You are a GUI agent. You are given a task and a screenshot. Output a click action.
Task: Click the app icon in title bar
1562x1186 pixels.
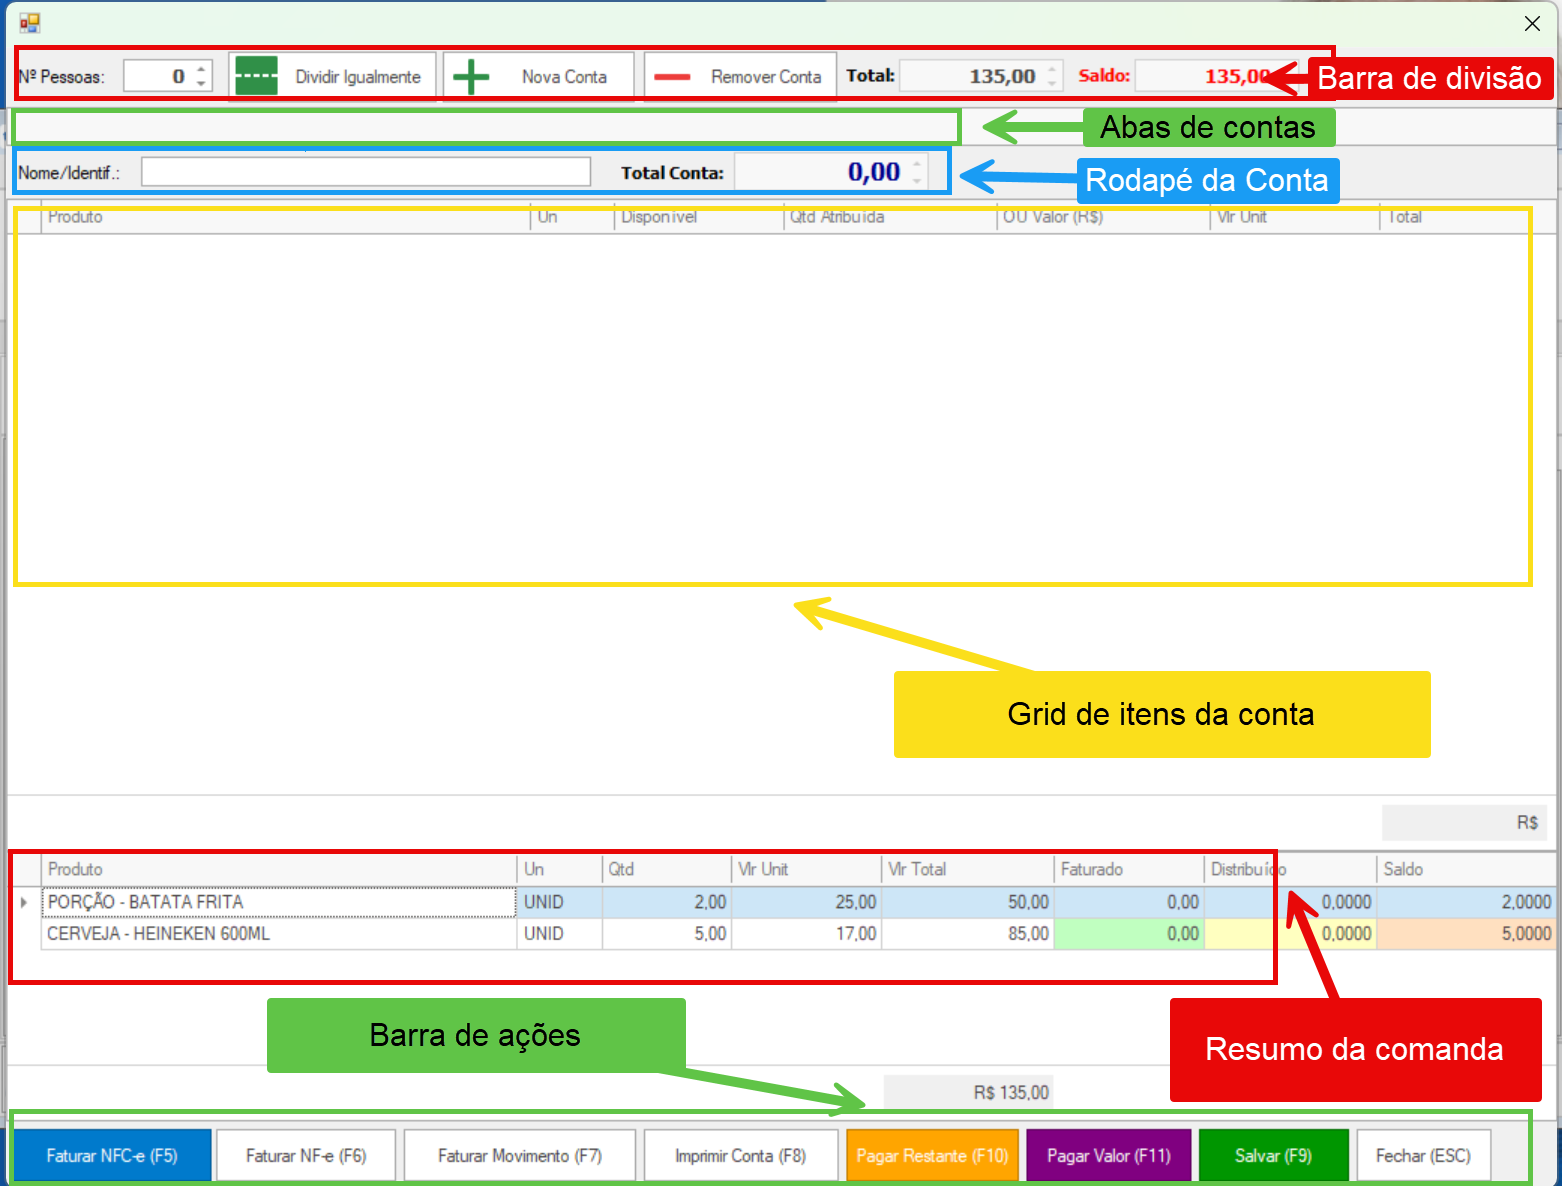29,23
